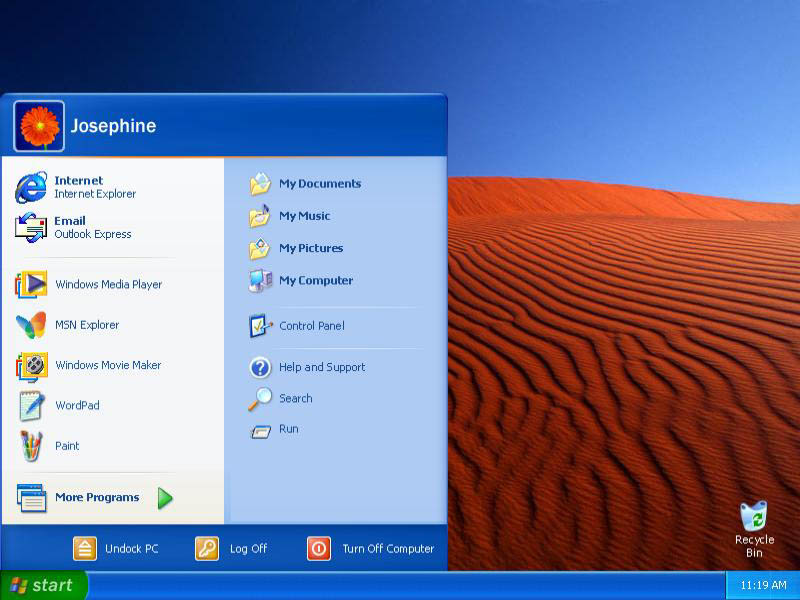Click the More Programs window icon
The image size is (800, 600).
point(32,497)
